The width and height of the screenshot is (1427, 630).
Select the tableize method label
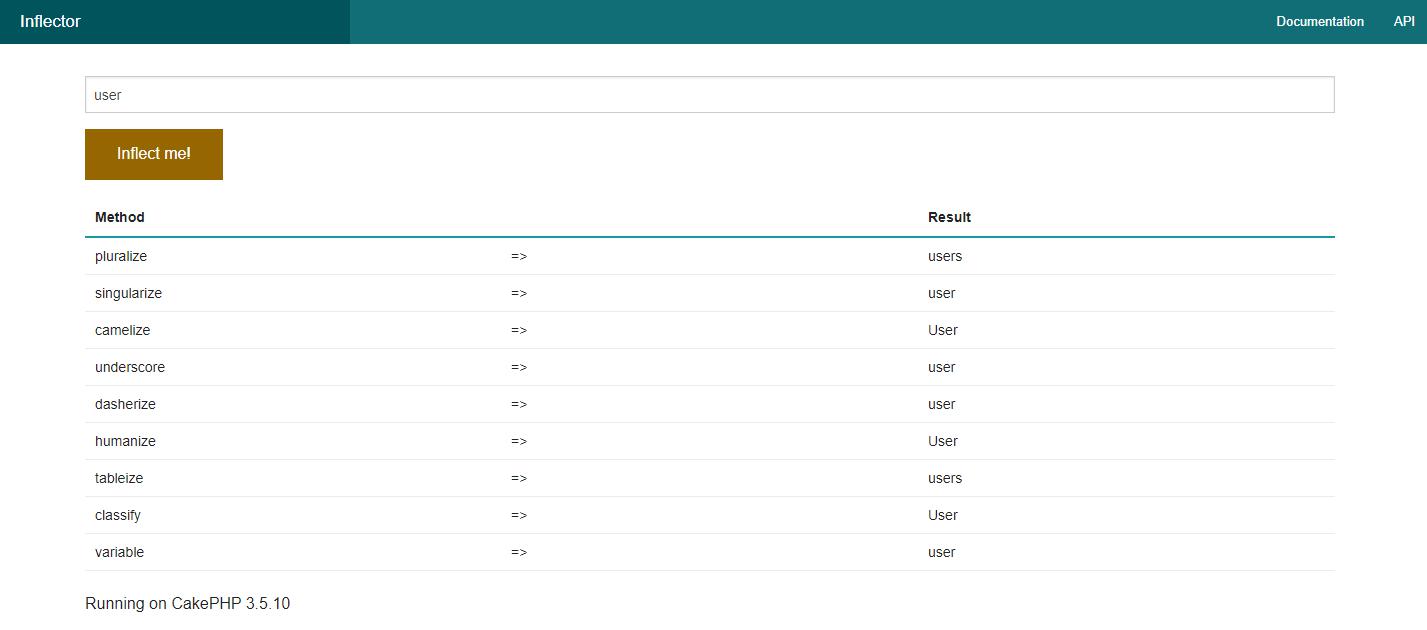119,478
